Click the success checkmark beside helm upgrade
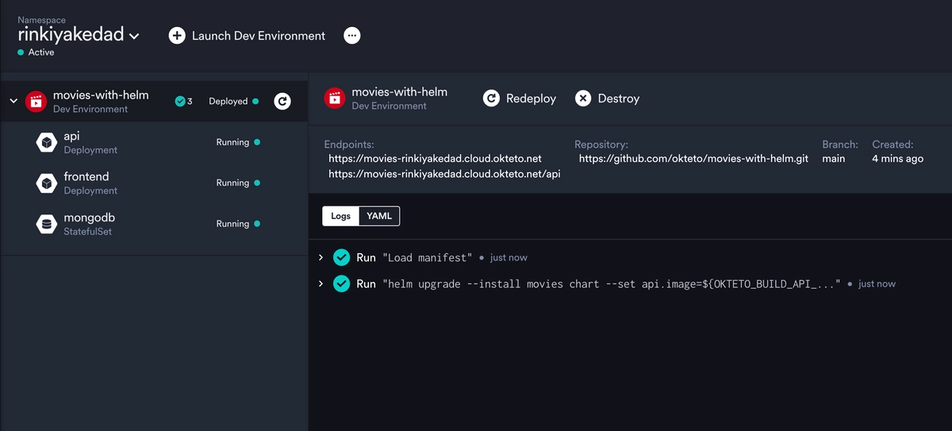Screen dimensions: 952x431 342,283
